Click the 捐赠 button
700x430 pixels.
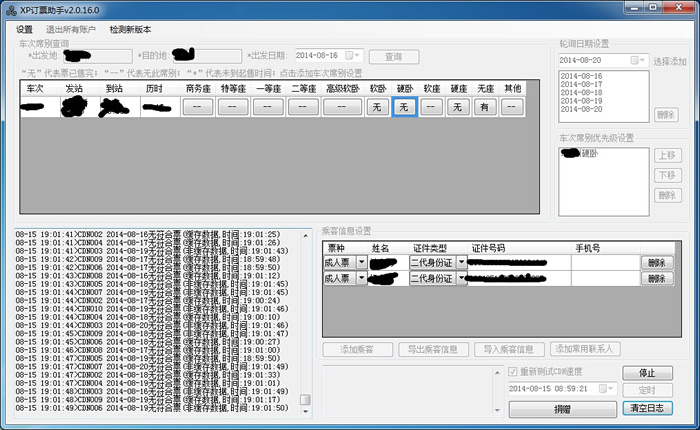click(x=561, y=408)
